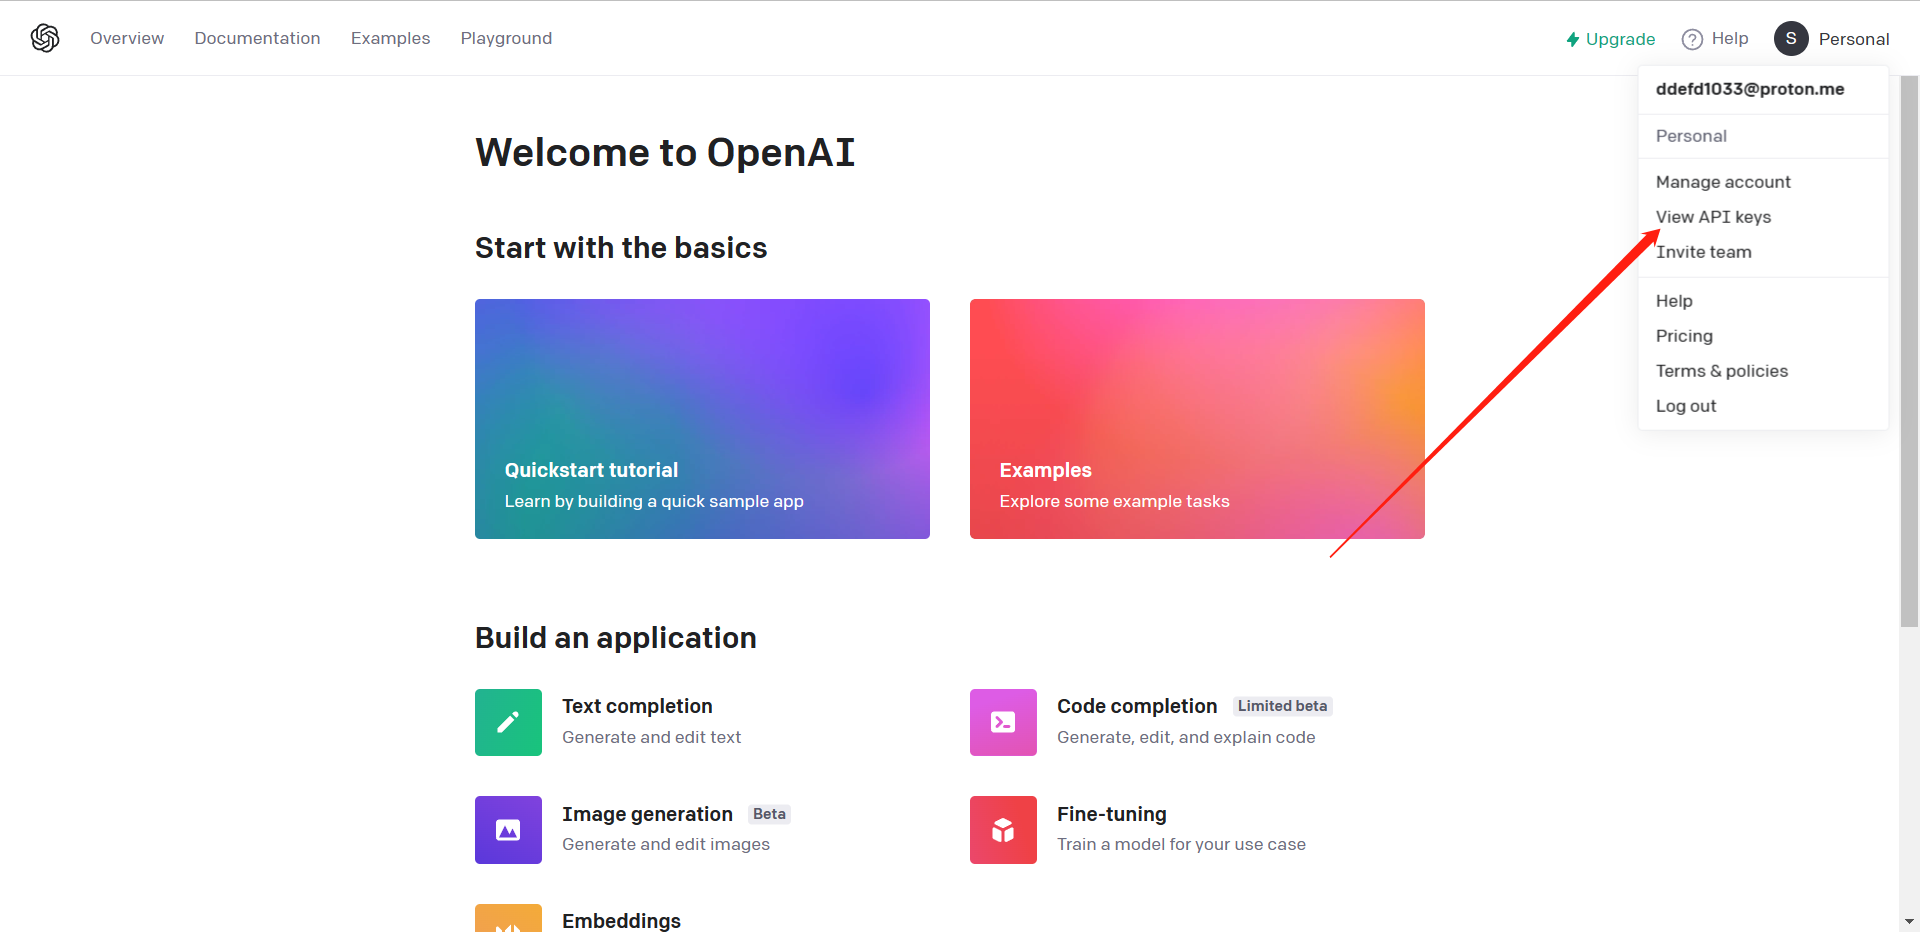
Task: Select Log out from account menu
Action: [1686, 406]
